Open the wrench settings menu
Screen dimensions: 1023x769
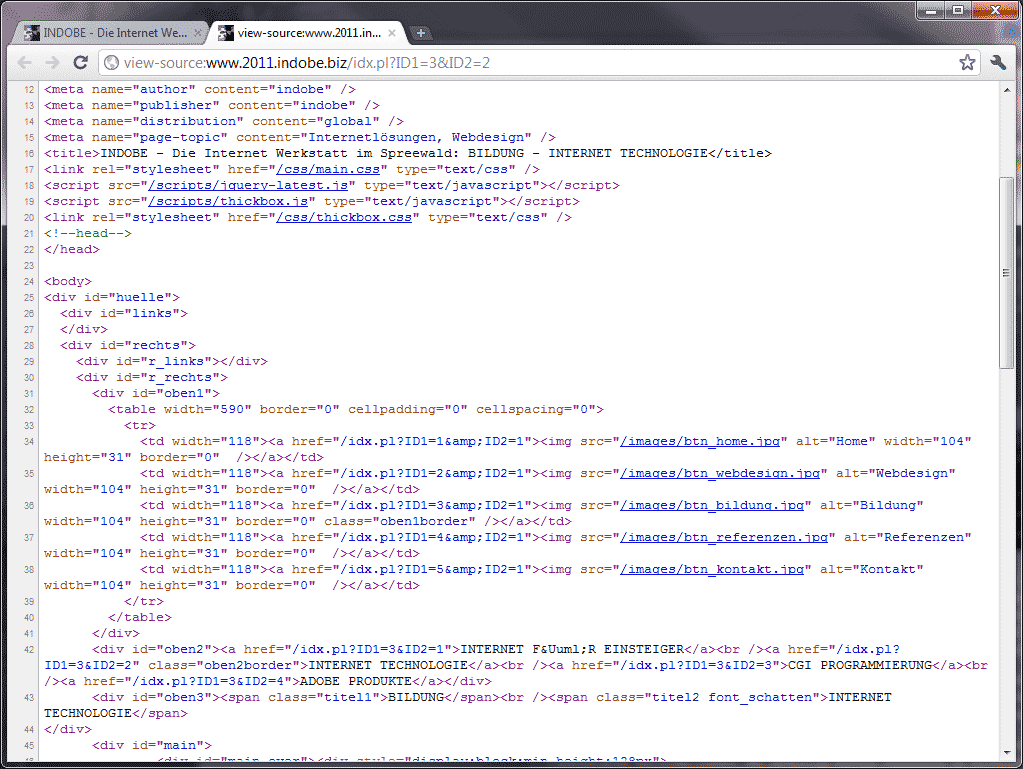pos(997,63)
